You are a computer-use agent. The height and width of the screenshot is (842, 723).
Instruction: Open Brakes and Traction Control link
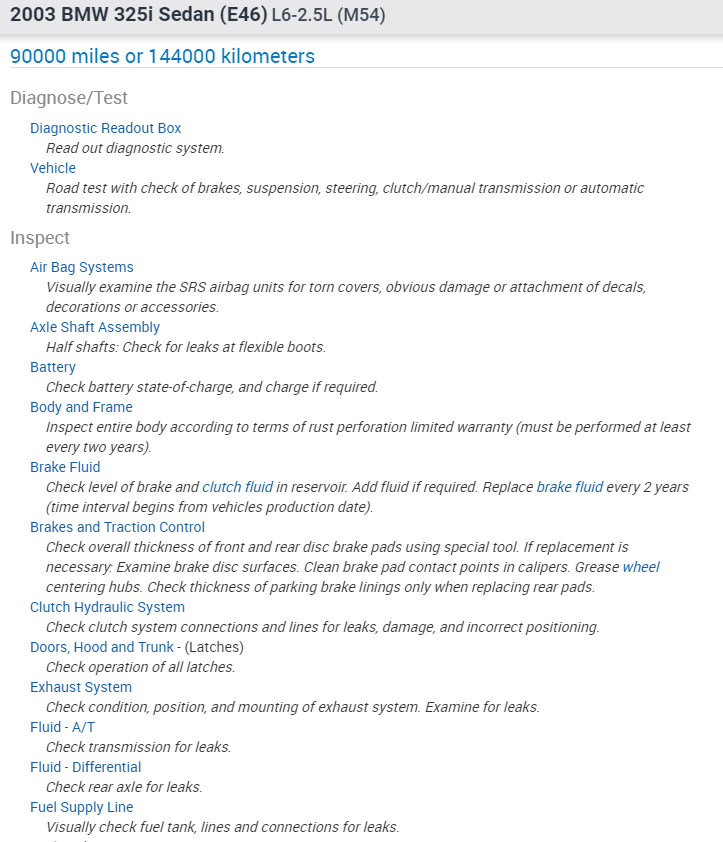click(117, 527)
